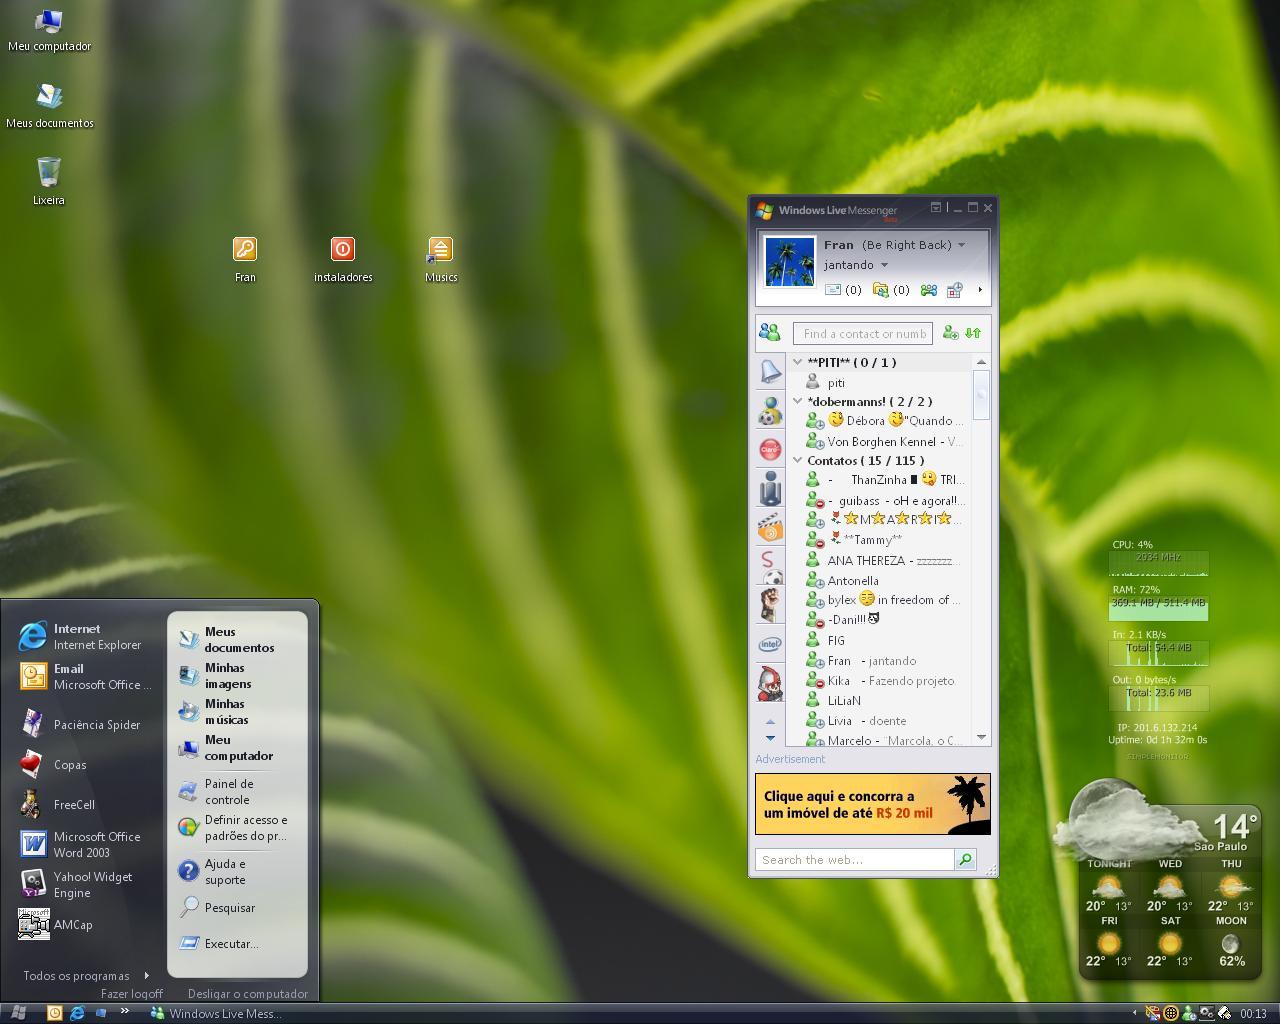Open the blue info figure sidebar tab
The height and width of the screenshot is (1024, 1280).
pyautogui.click(x=770, y=489)
